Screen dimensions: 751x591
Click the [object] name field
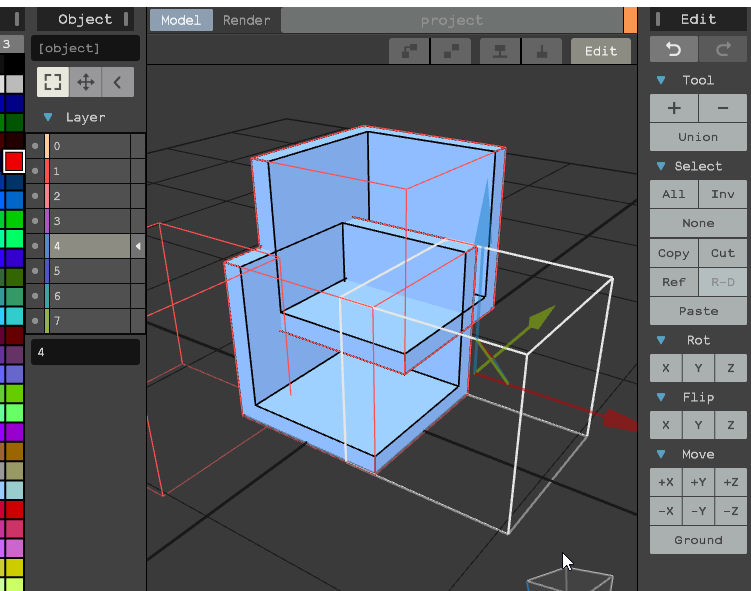coord(85,48)
